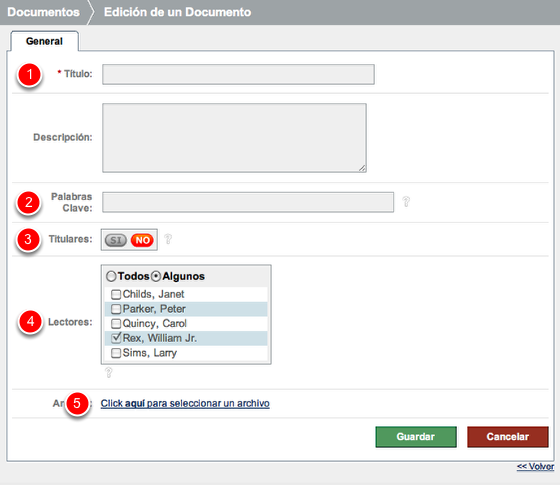560x485 pixels.
Task: Set Titulares toggle to NO
Action: 142,240
